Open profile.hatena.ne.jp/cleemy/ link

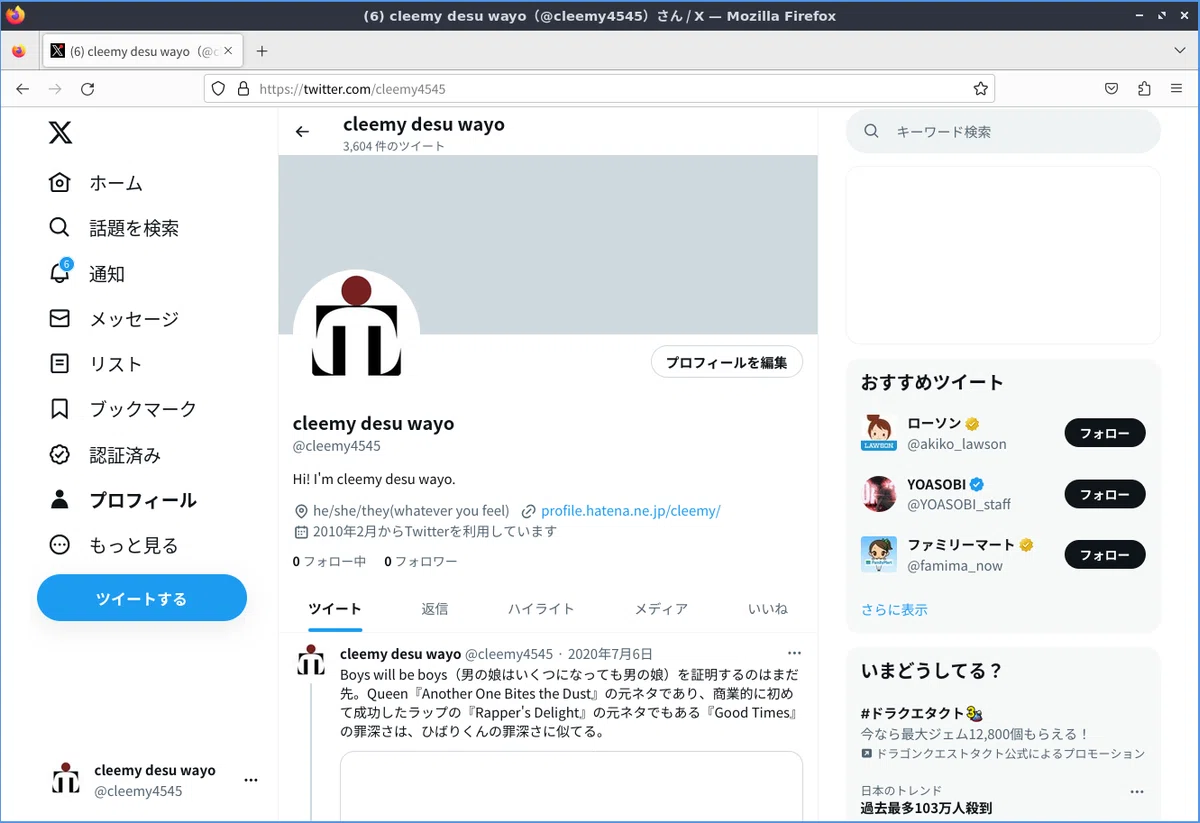click(x=630, y=510)
